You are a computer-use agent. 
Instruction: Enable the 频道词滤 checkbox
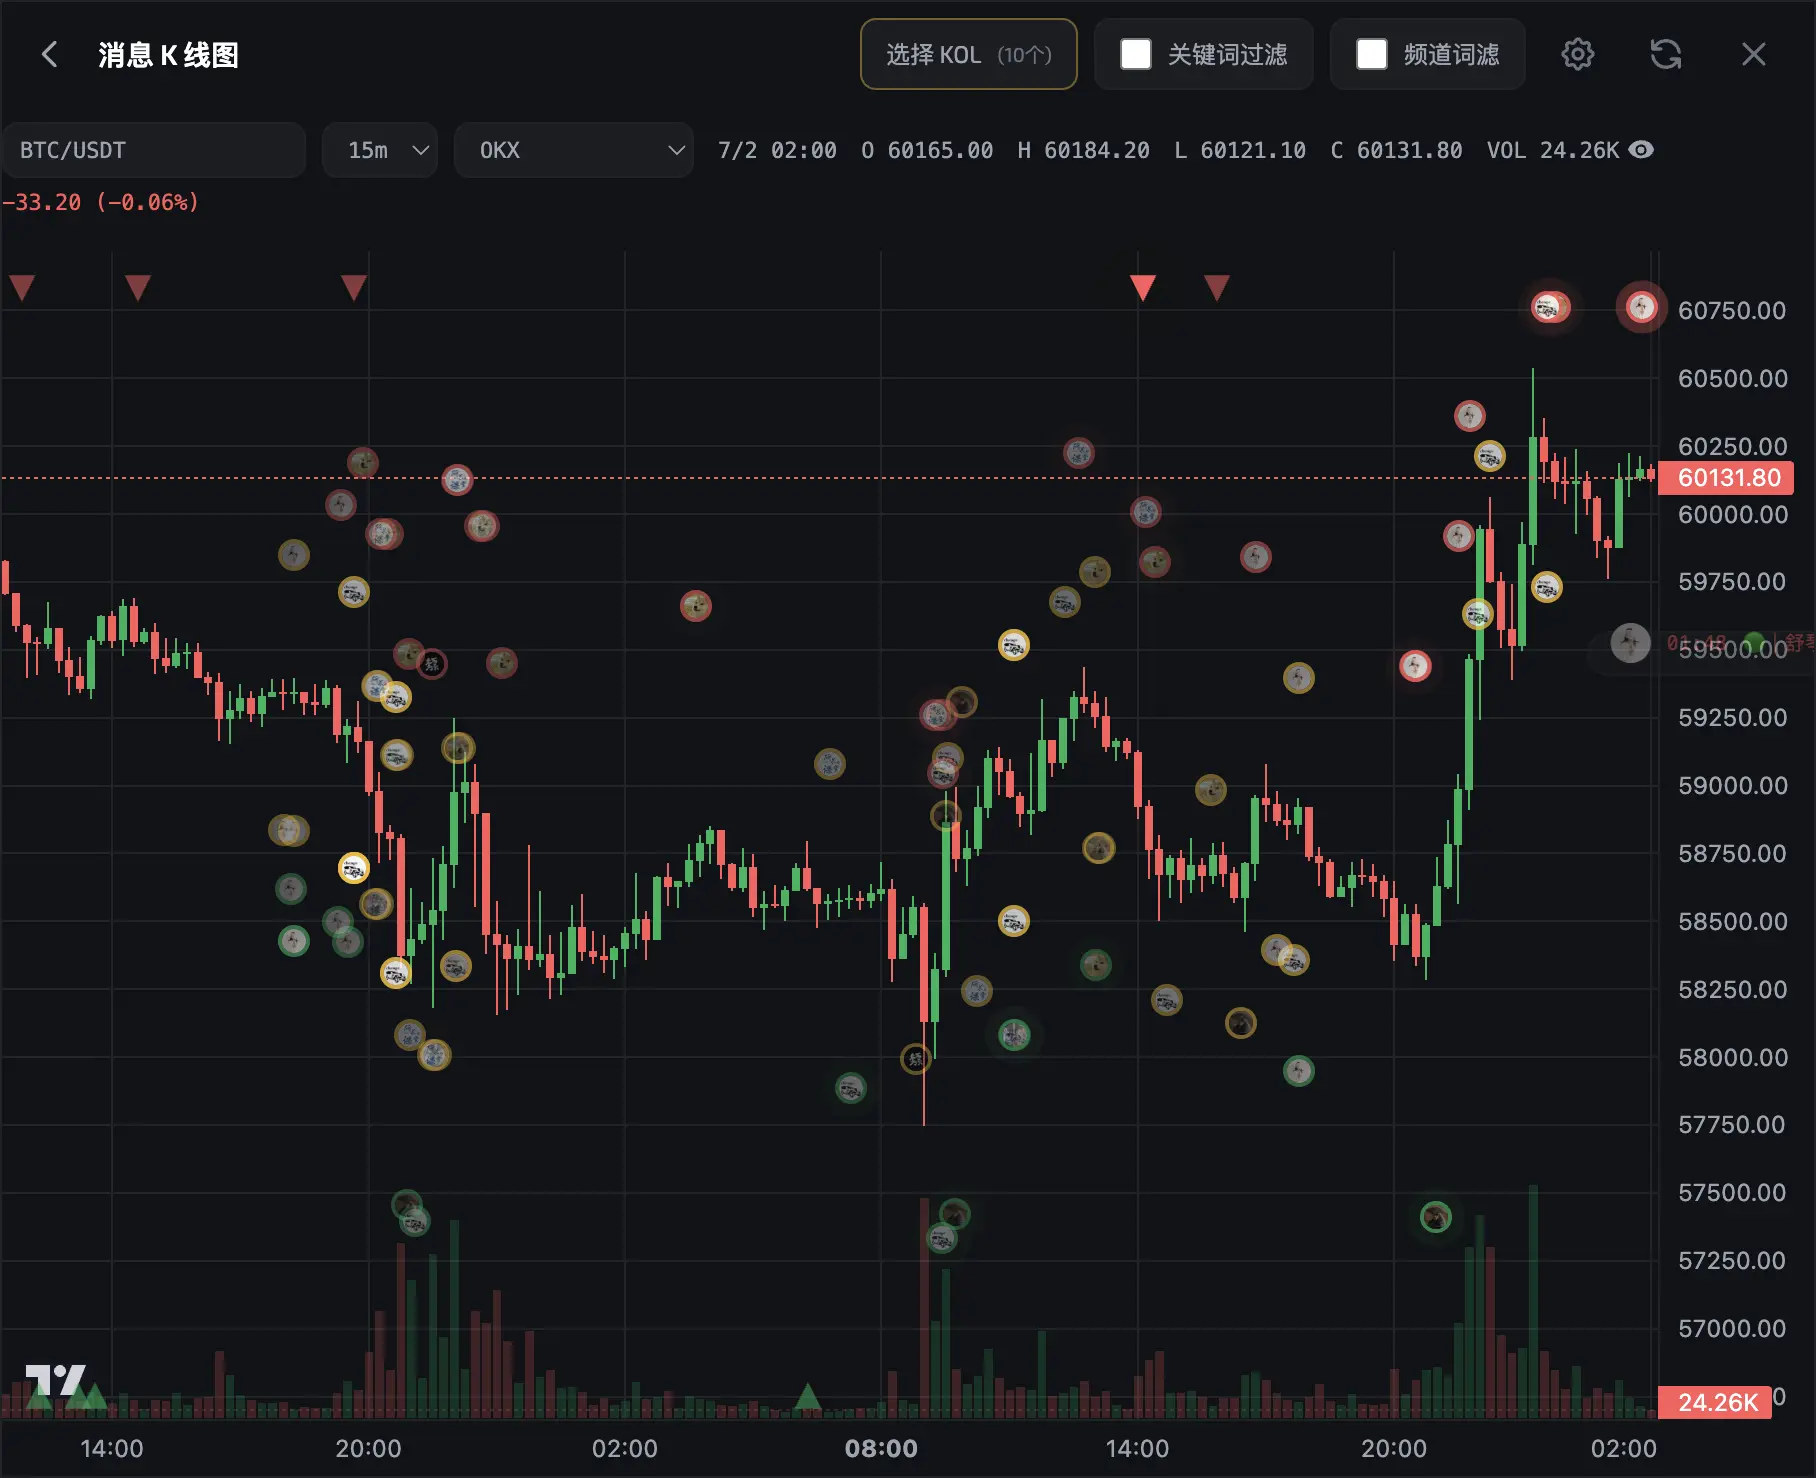click(x=1372, y=54)
